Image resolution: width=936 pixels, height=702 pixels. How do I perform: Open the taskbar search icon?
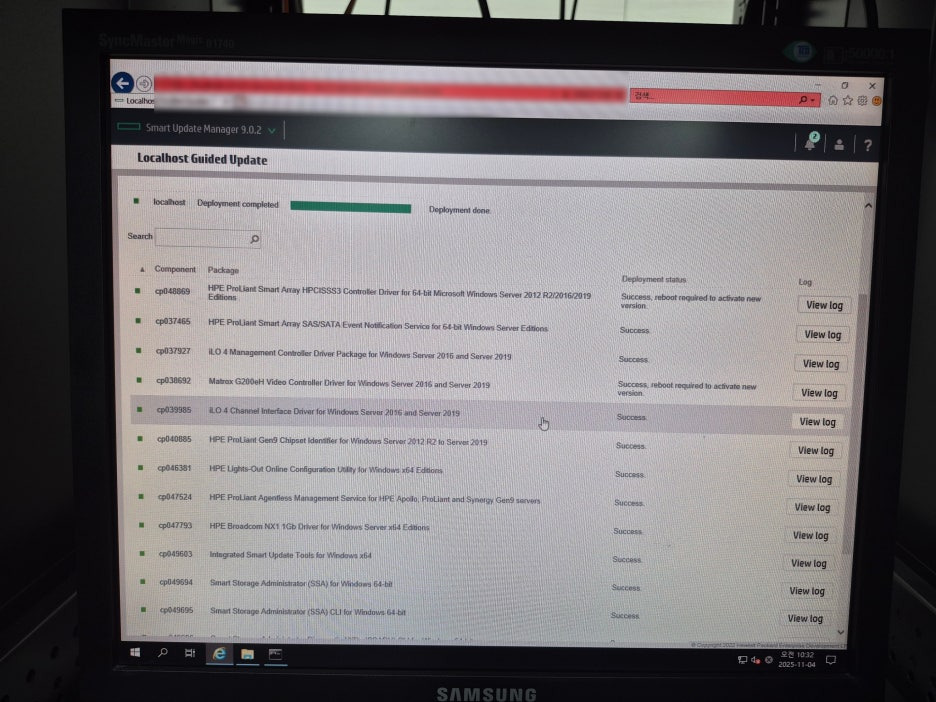162,653
